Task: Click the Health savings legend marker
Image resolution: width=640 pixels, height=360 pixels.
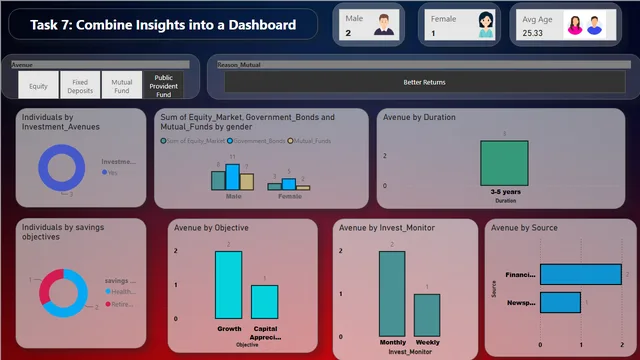Action: pyautogui.click(x=108, y=291)
